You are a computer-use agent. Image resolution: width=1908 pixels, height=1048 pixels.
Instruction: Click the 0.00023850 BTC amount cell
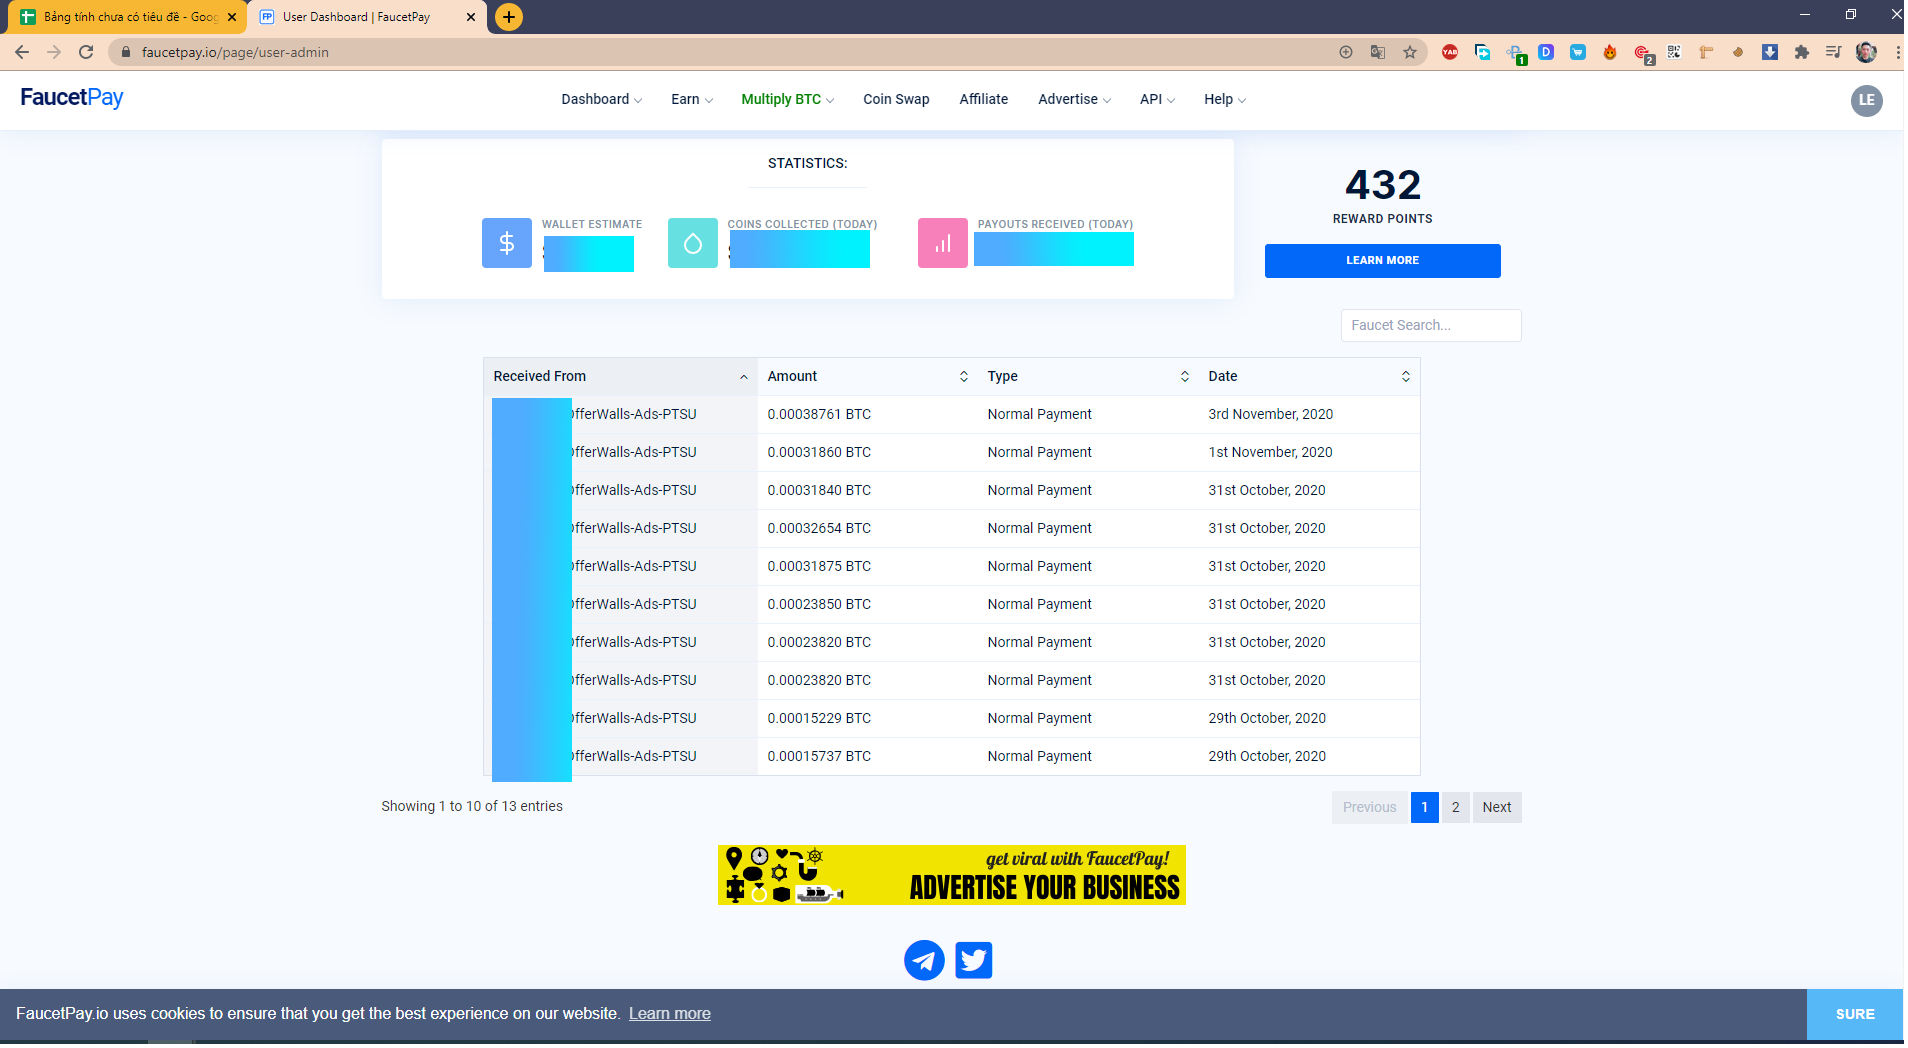tap(819, 604)
